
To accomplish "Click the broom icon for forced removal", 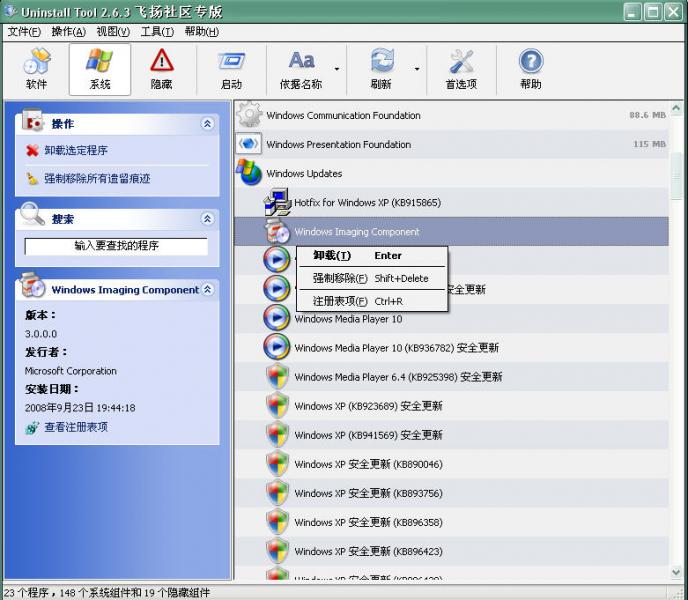I will [32, 178].
